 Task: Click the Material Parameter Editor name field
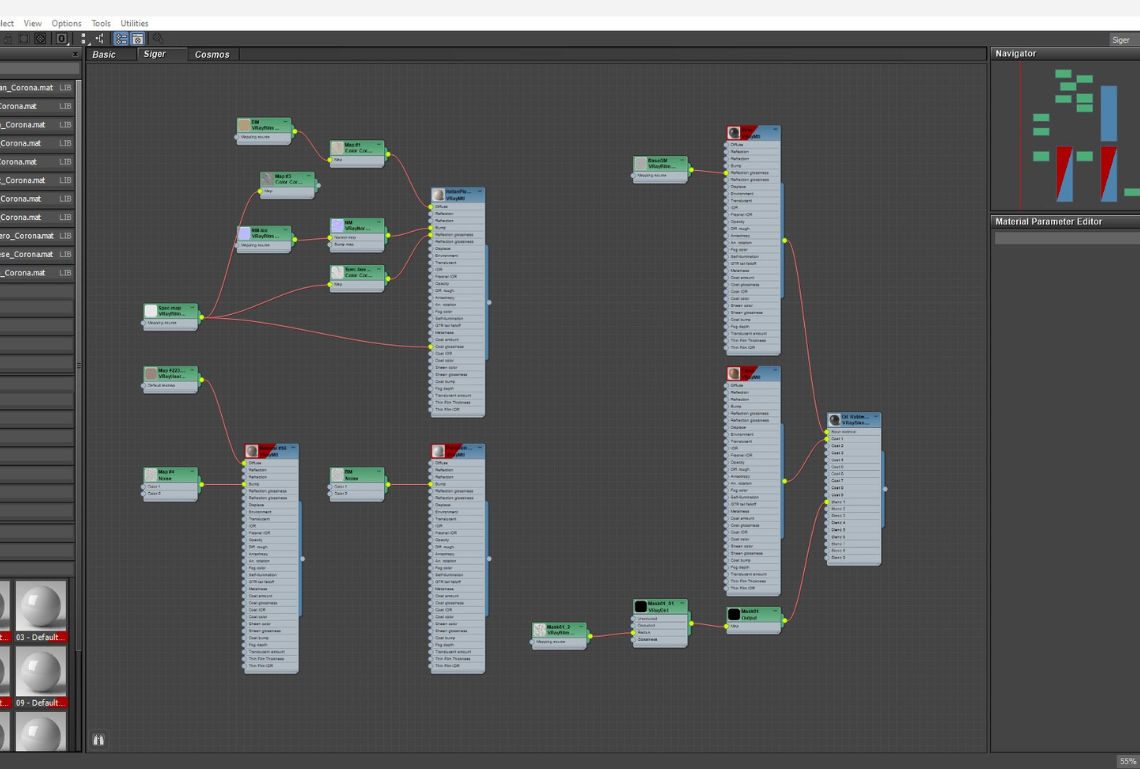1067,238
